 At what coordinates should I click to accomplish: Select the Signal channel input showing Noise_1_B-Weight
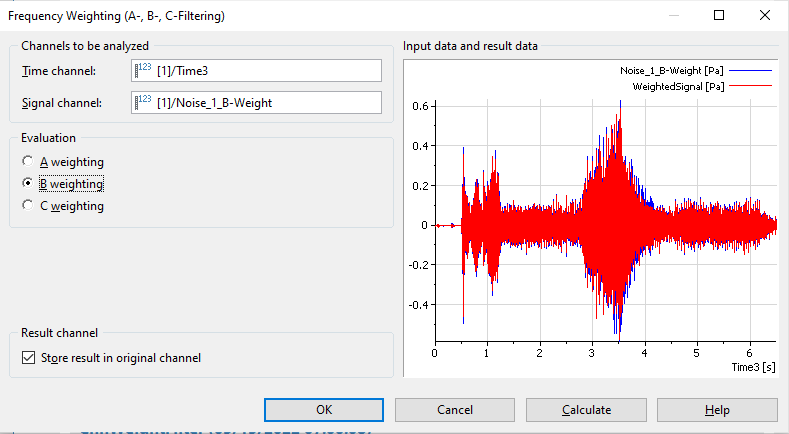(265, 102)
